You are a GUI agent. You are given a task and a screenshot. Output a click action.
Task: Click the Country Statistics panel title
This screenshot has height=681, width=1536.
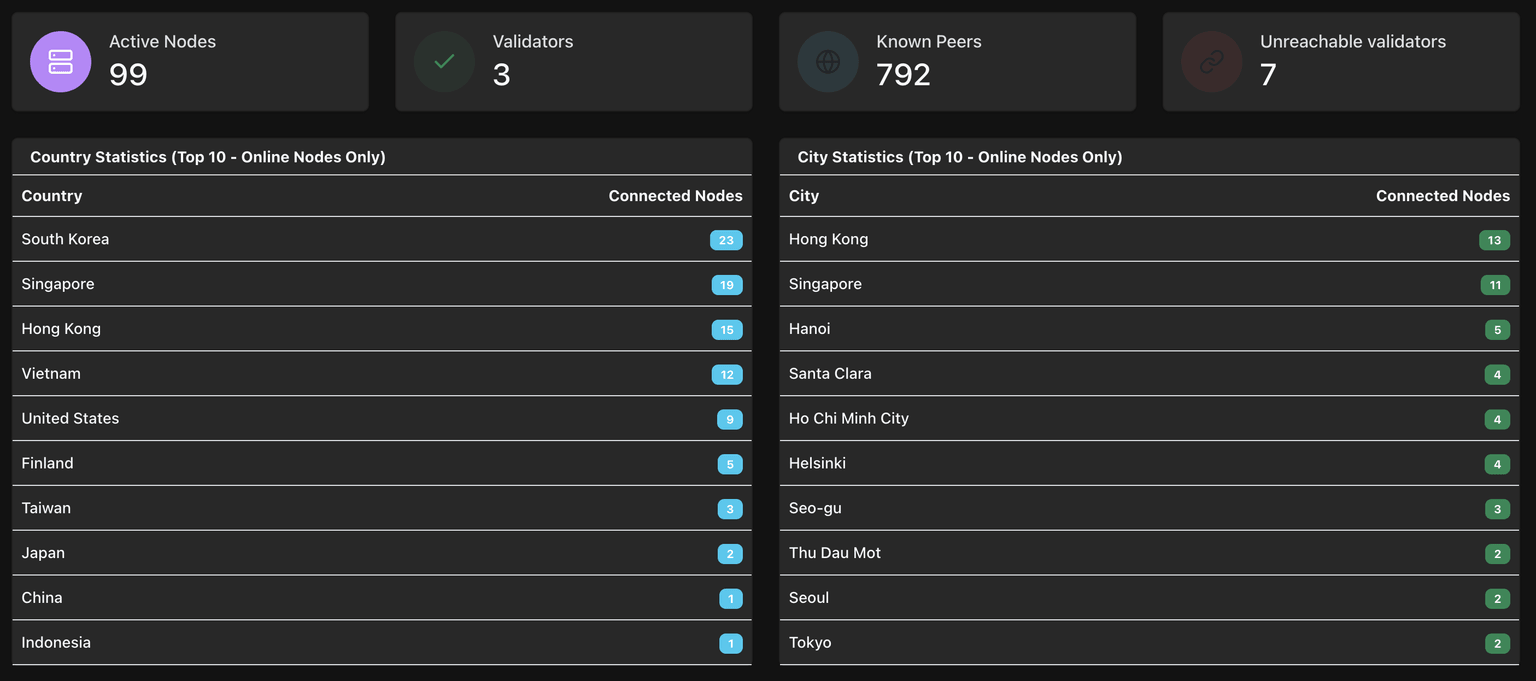coord(208,157)
